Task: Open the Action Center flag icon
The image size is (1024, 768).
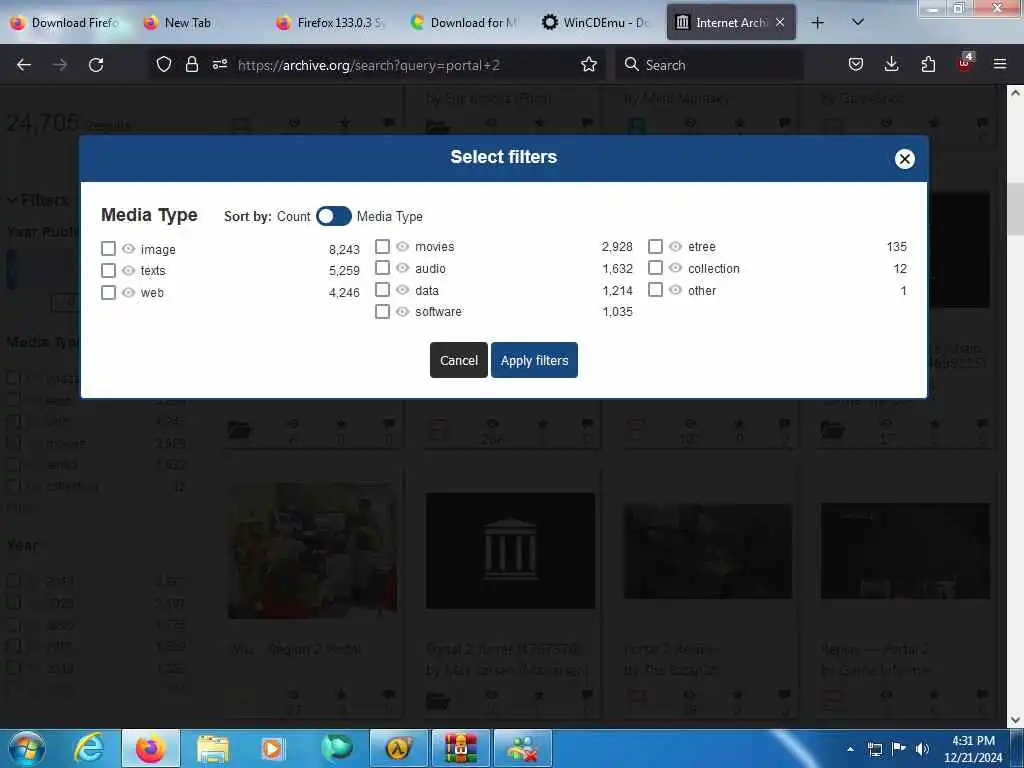Action: [899, 749]
